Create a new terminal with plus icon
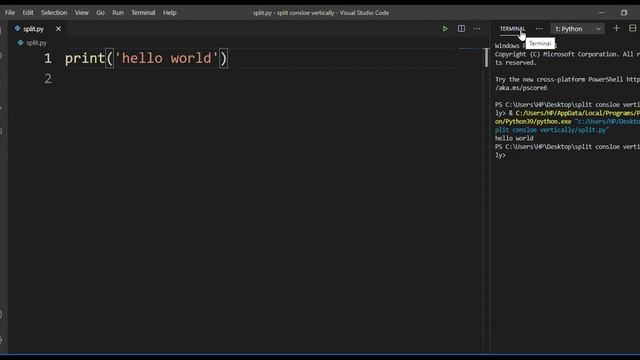Viewport: 640px width, 360px height. (616, 28)
